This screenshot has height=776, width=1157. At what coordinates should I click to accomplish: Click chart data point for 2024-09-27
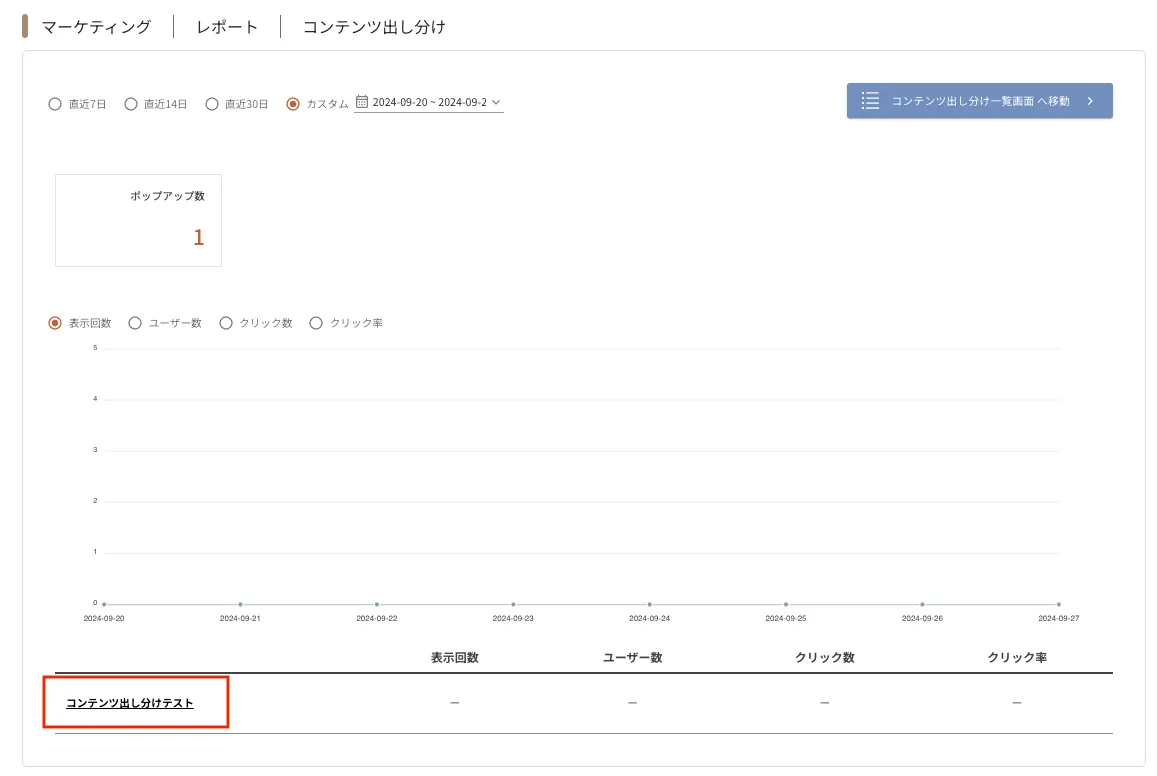[x=1058, y=604]
